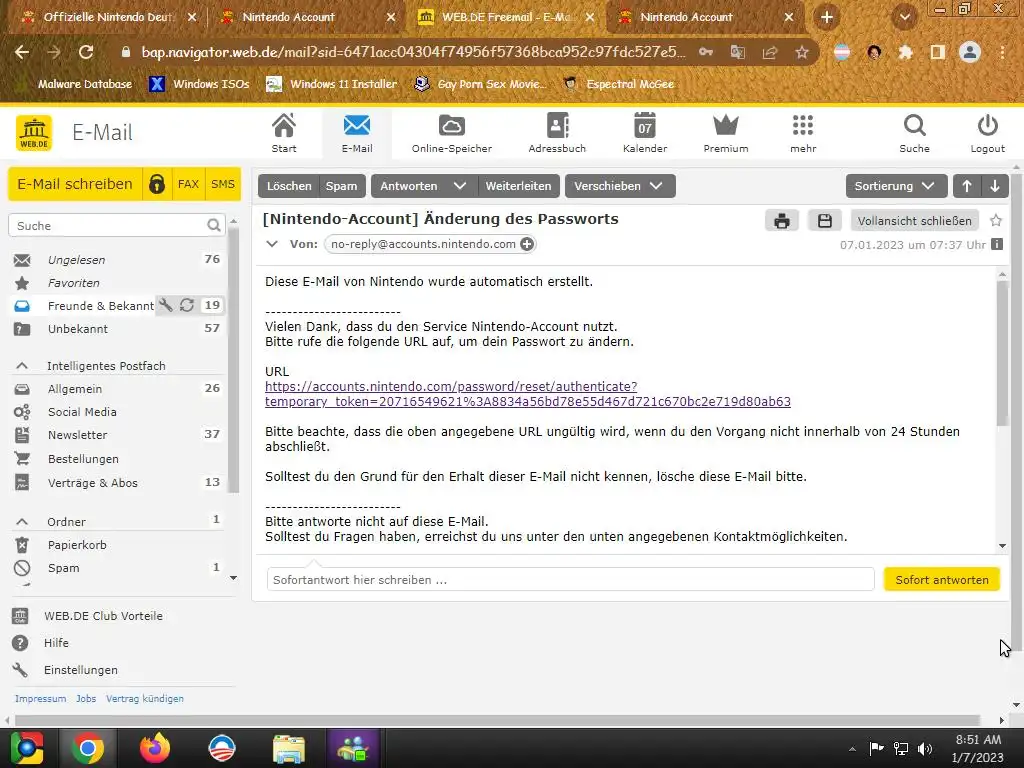Click the Sofortantwort text field
This screenshot has height=768, width=1024.
570,580
